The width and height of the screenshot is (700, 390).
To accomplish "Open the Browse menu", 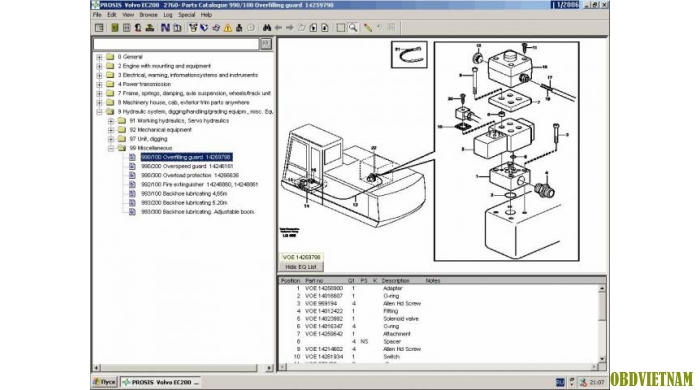I will pos(148,15).
